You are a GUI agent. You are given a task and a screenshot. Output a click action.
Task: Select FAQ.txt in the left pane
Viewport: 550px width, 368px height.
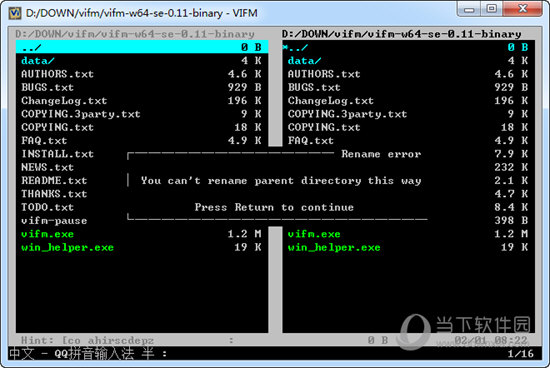click(x=44, y=141)
